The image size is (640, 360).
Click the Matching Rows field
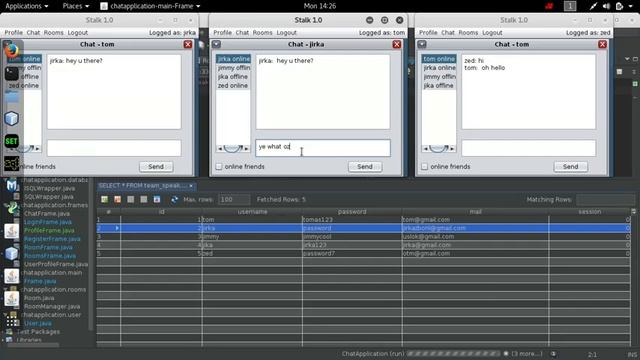(606, 199)
